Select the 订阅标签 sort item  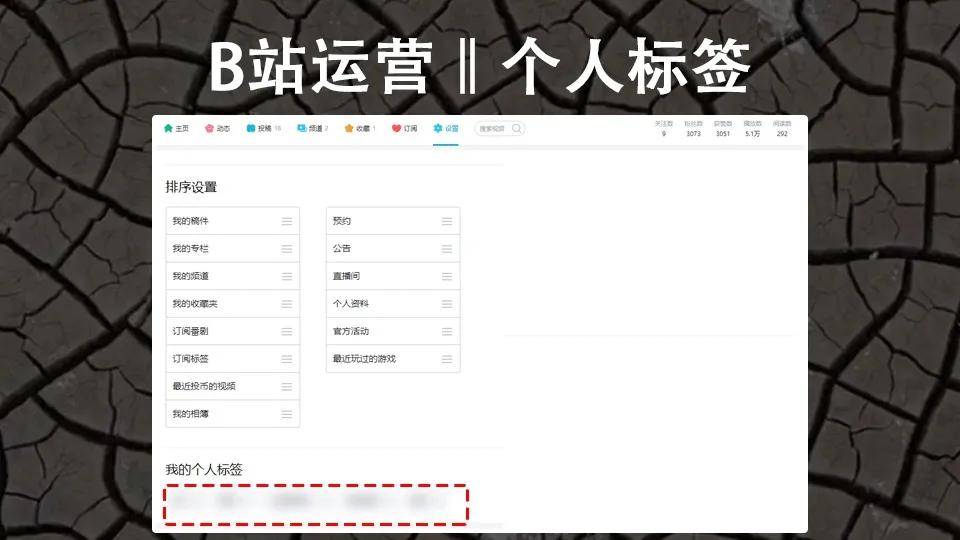pos(233,359)
